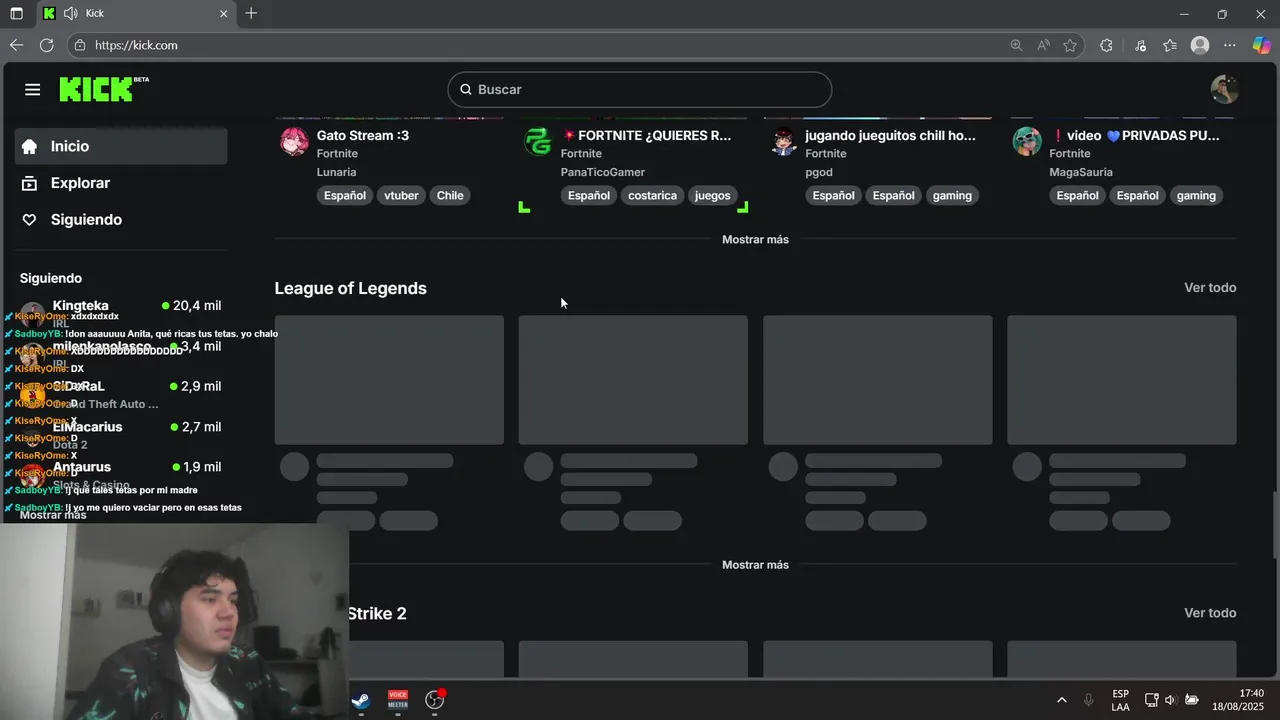This screenshot has width=1280, height=720.
Task: Open Steam from the taskbar
Action: tap(361, 700)
